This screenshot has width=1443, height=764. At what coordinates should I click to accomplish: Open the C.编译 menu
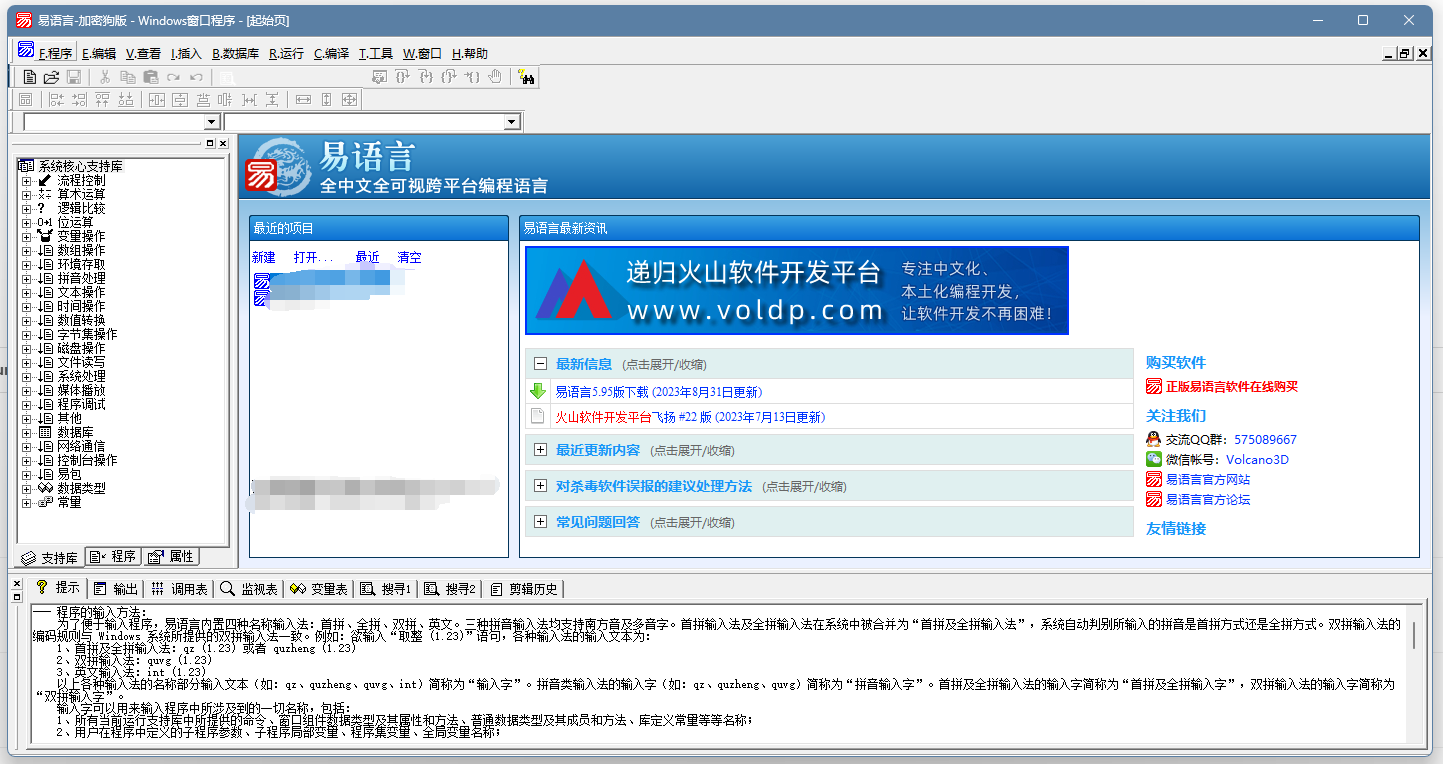coord(331,54)
